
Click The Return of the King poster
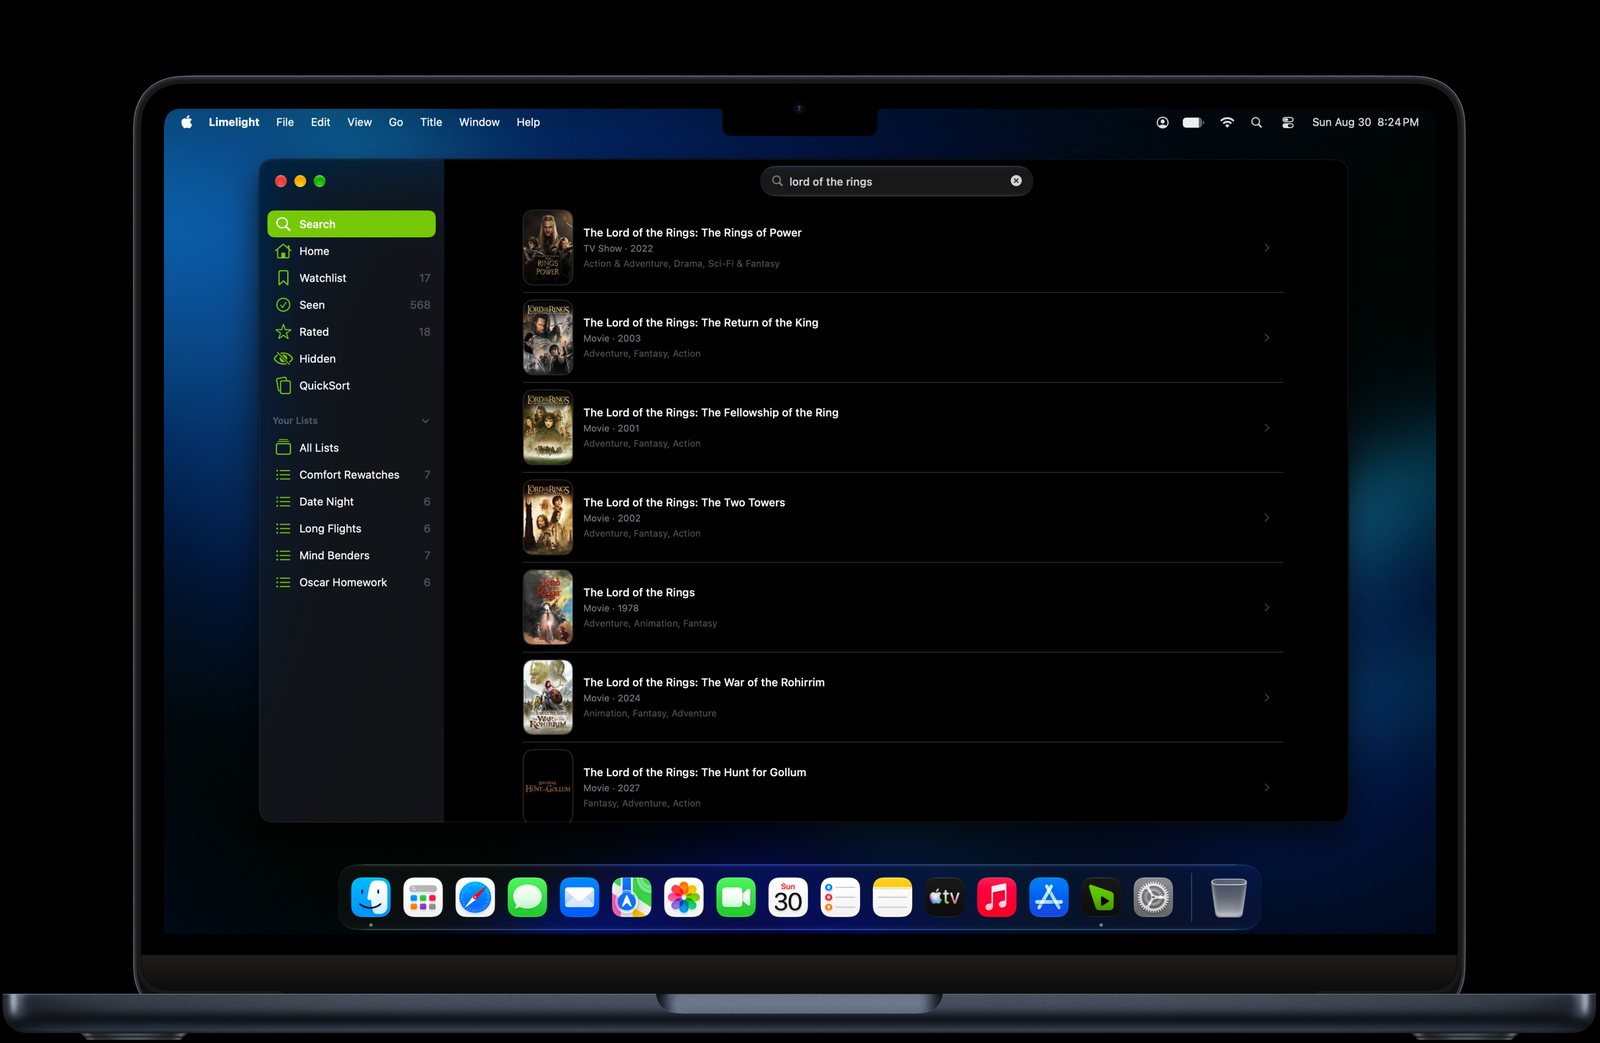(548, 338)
